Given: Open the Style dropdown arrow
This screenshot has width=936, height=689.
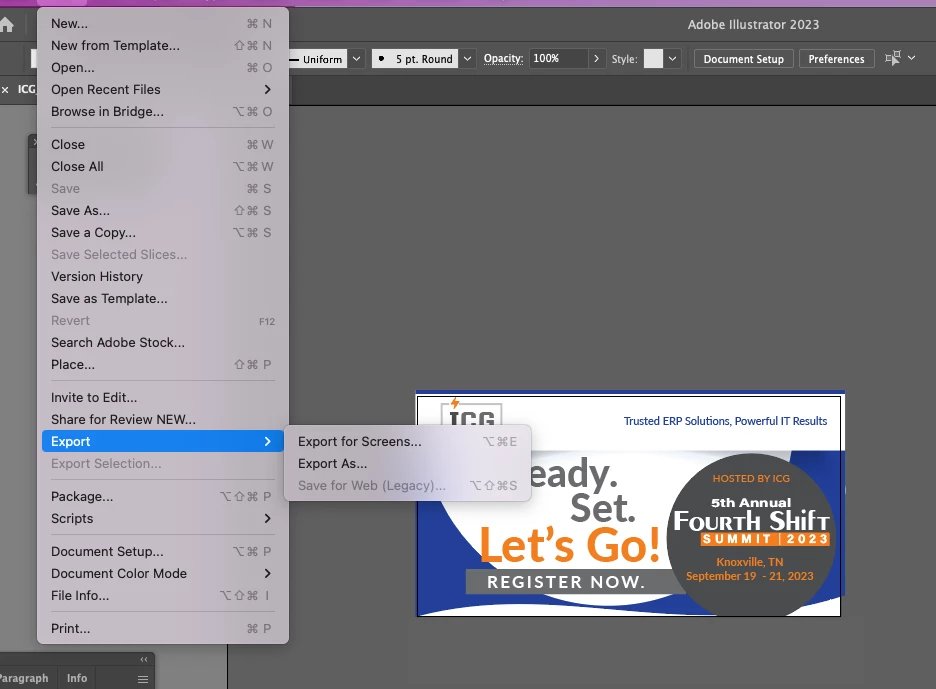Looking at the screenshot, I should [x=672, y=59].
